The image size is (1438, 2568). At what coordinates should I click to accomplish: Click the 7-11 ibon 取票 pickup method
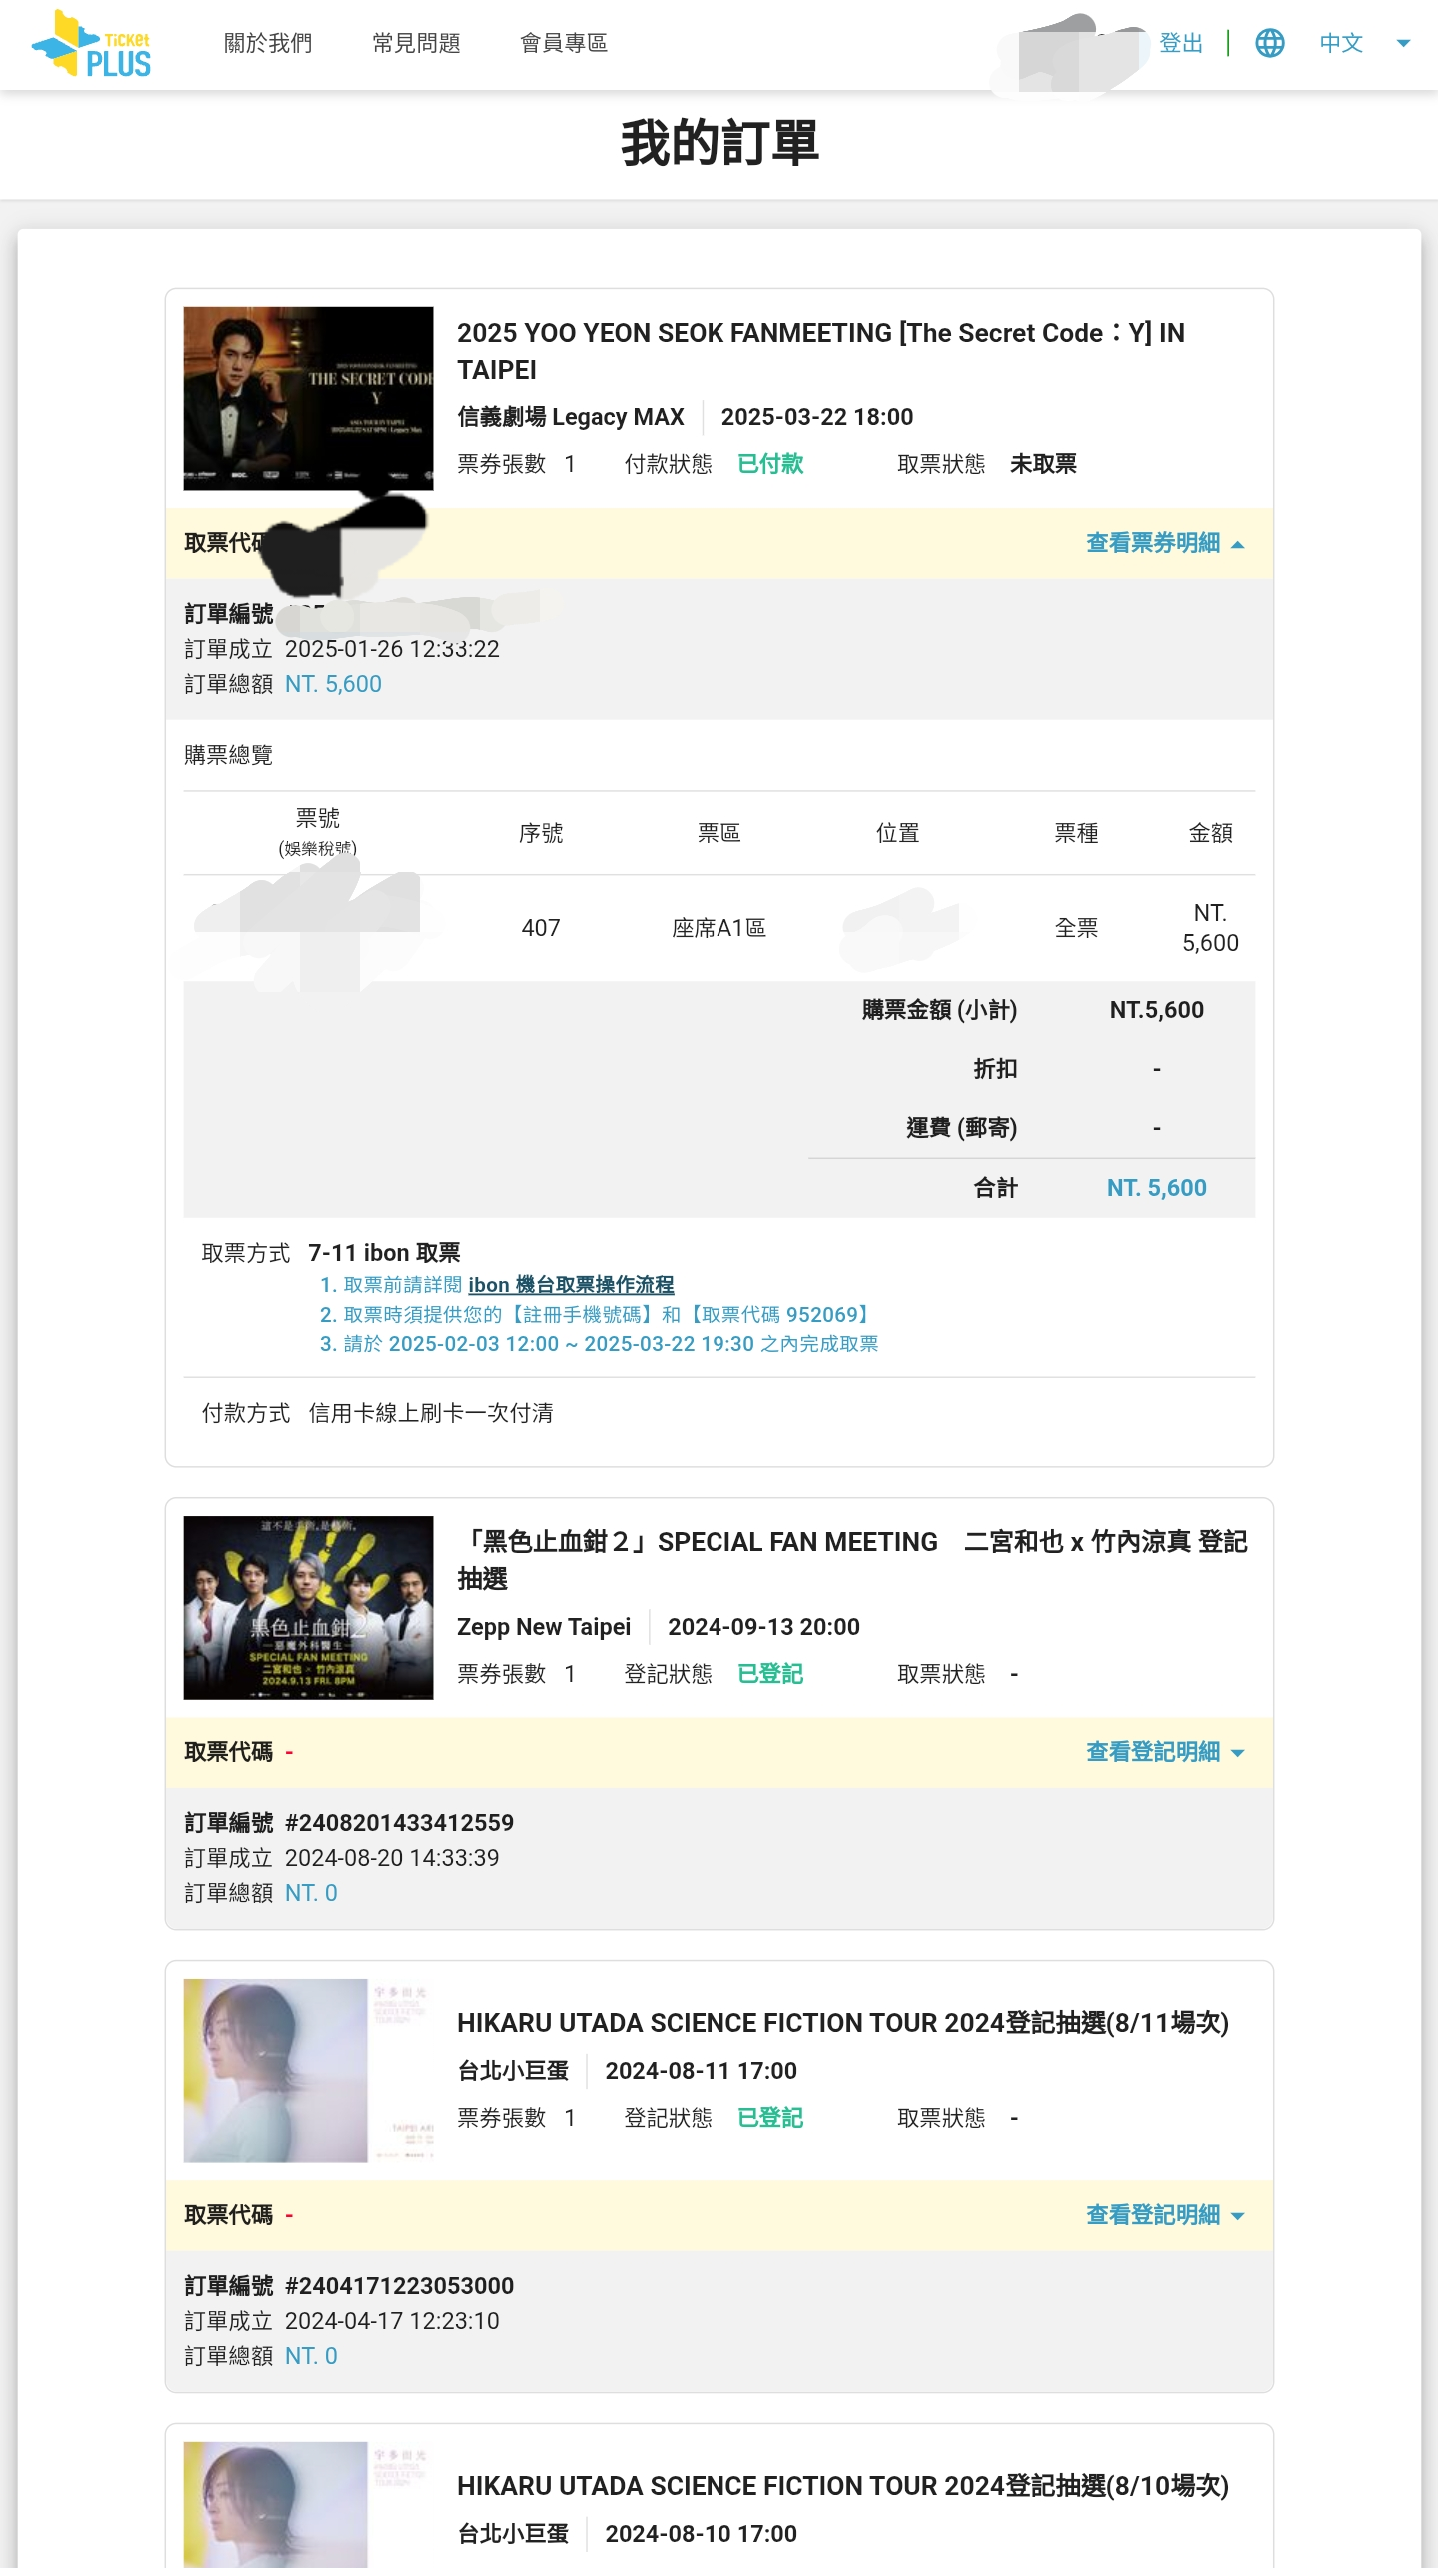[384, 1253]
